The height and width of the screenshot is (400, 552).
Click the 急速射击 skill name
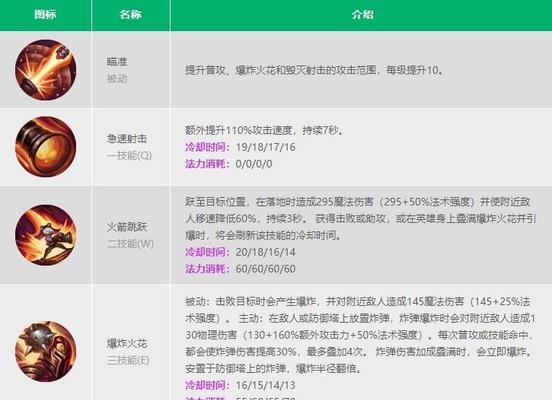[127, 138]
